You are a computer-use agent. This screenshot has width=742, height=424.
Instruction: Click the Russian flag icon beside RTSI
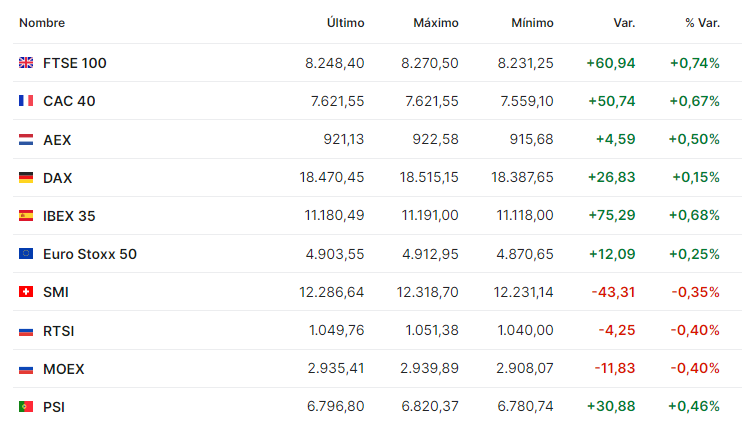point(26,331)
